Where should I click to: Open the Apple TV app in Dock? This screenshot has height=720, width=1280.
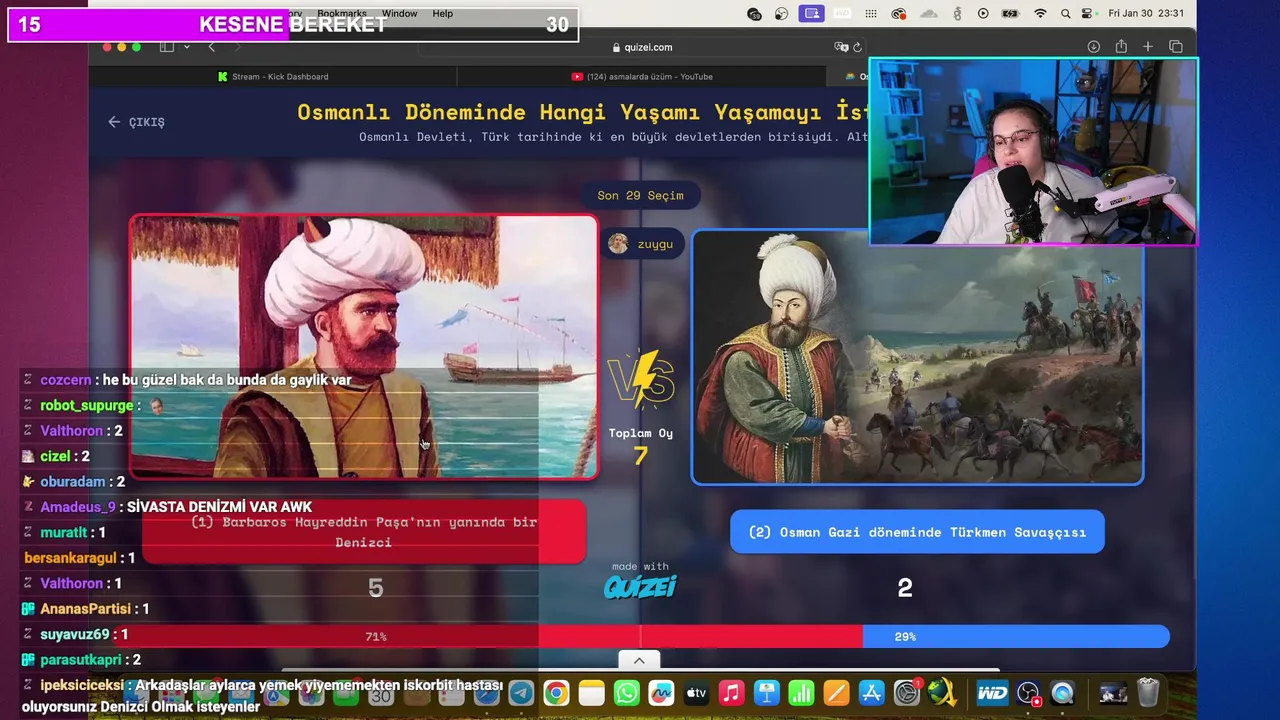coord(696,693)
